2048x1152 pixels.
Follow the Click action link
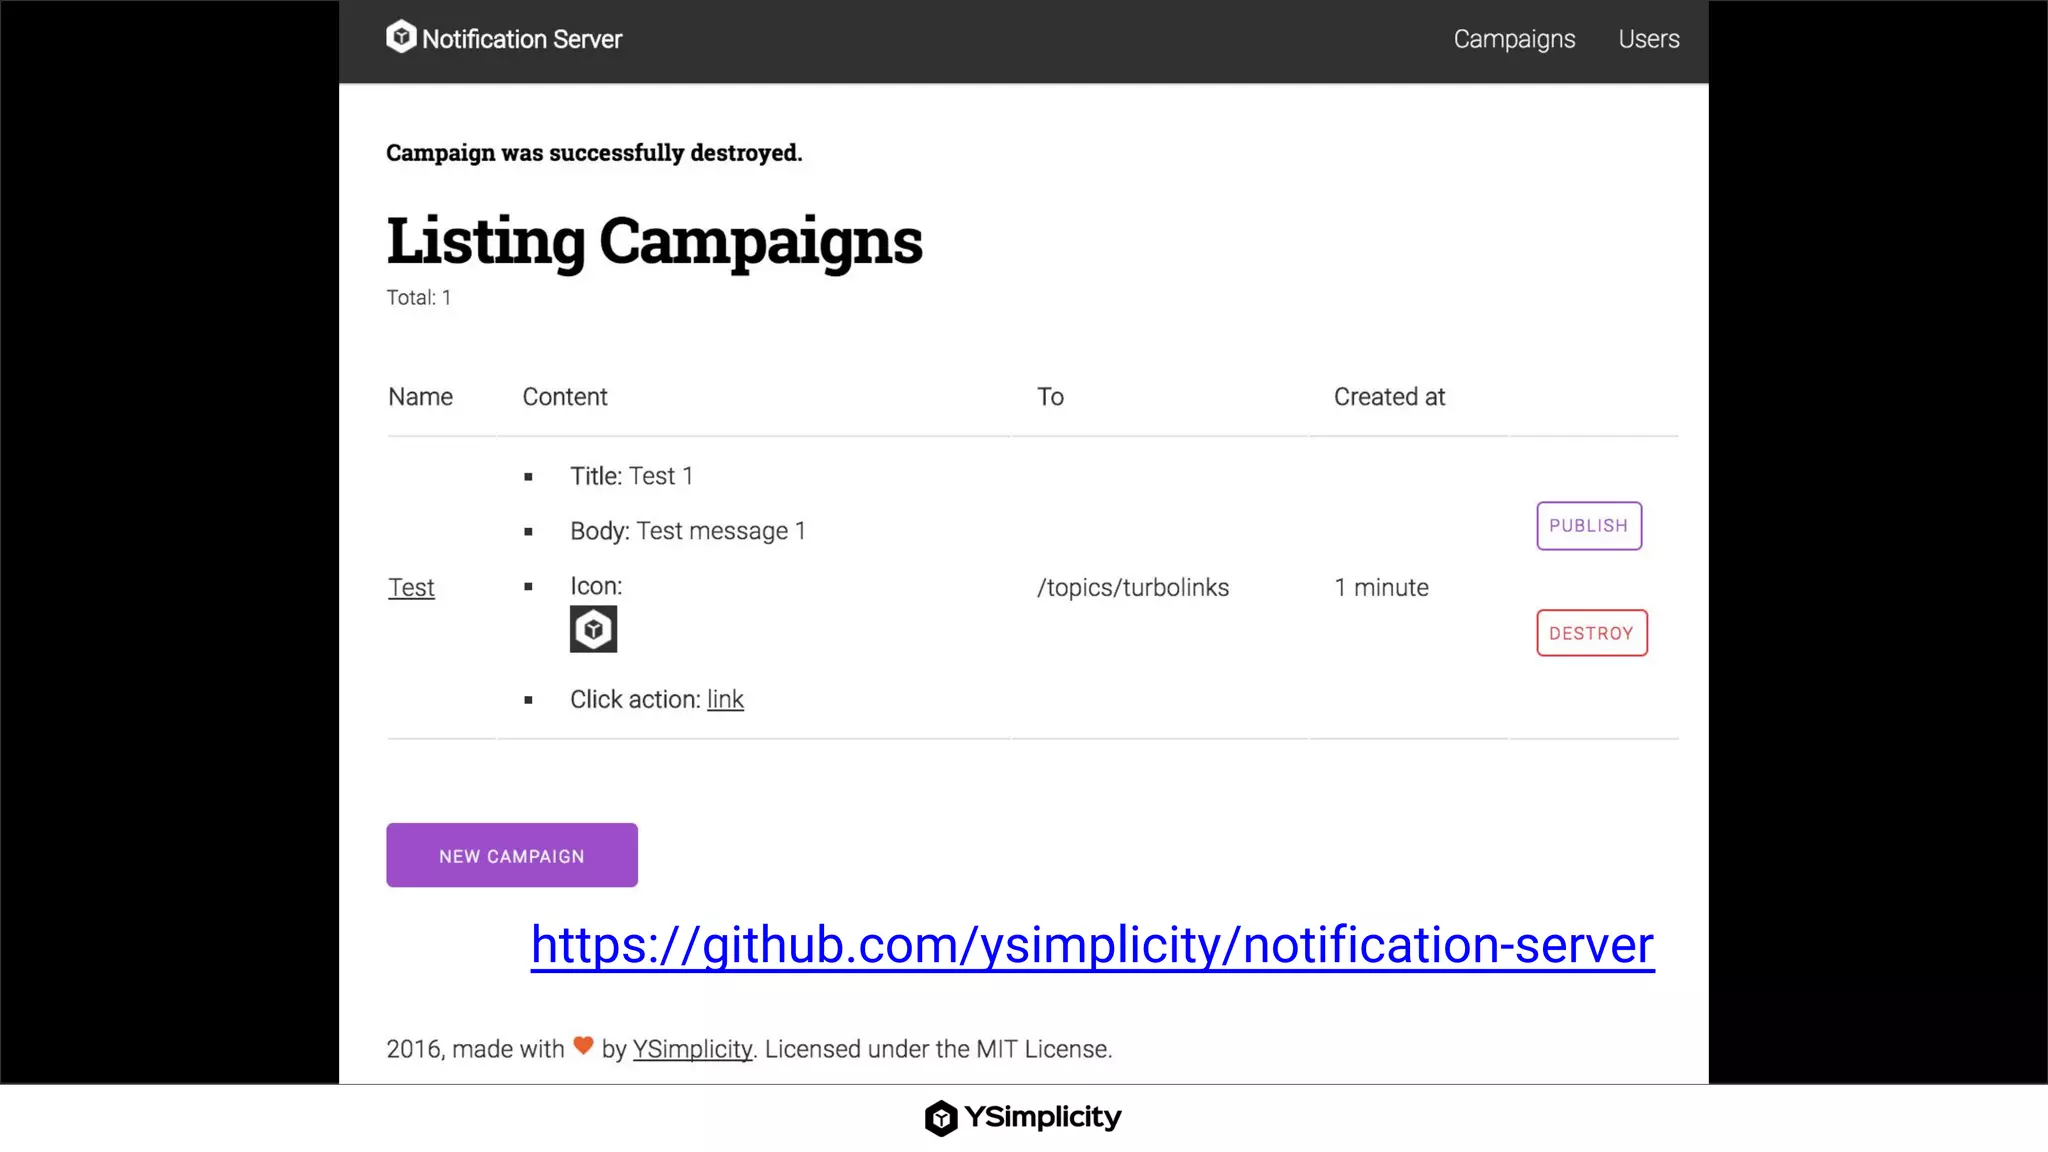pyautogui.click(x=725, y=699)
